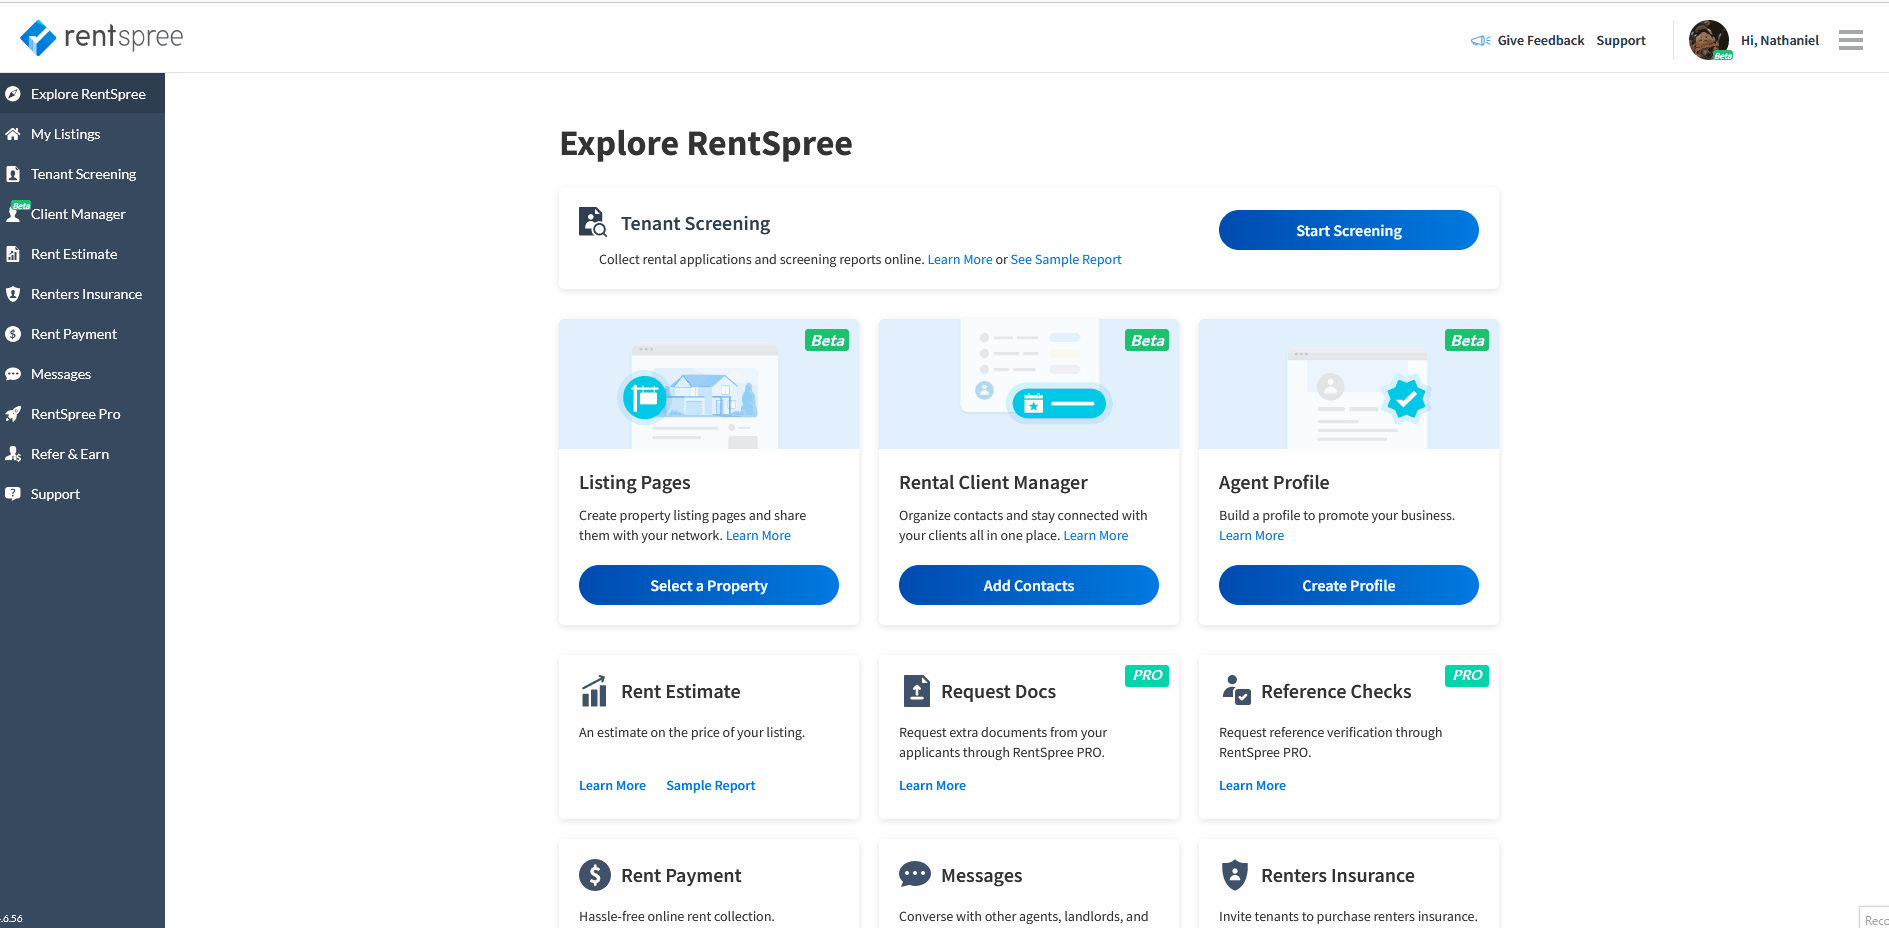
Task: Open Renters Insurance sidebar item
Action: click(82, 294)
